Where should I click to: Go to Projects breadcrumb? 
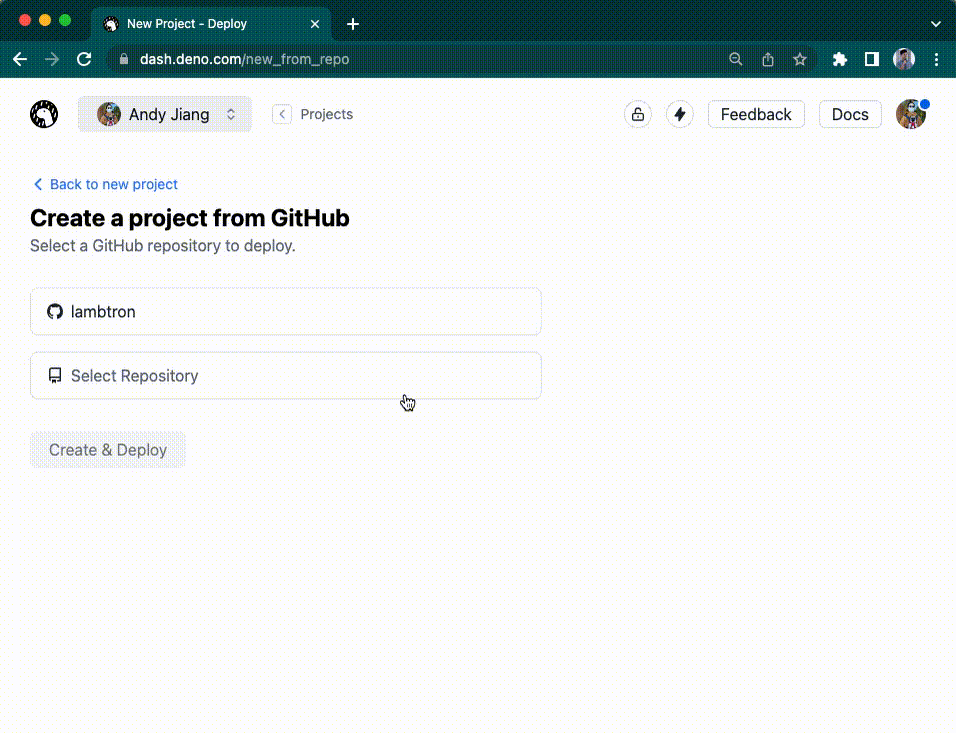click(x=326, y=114)
